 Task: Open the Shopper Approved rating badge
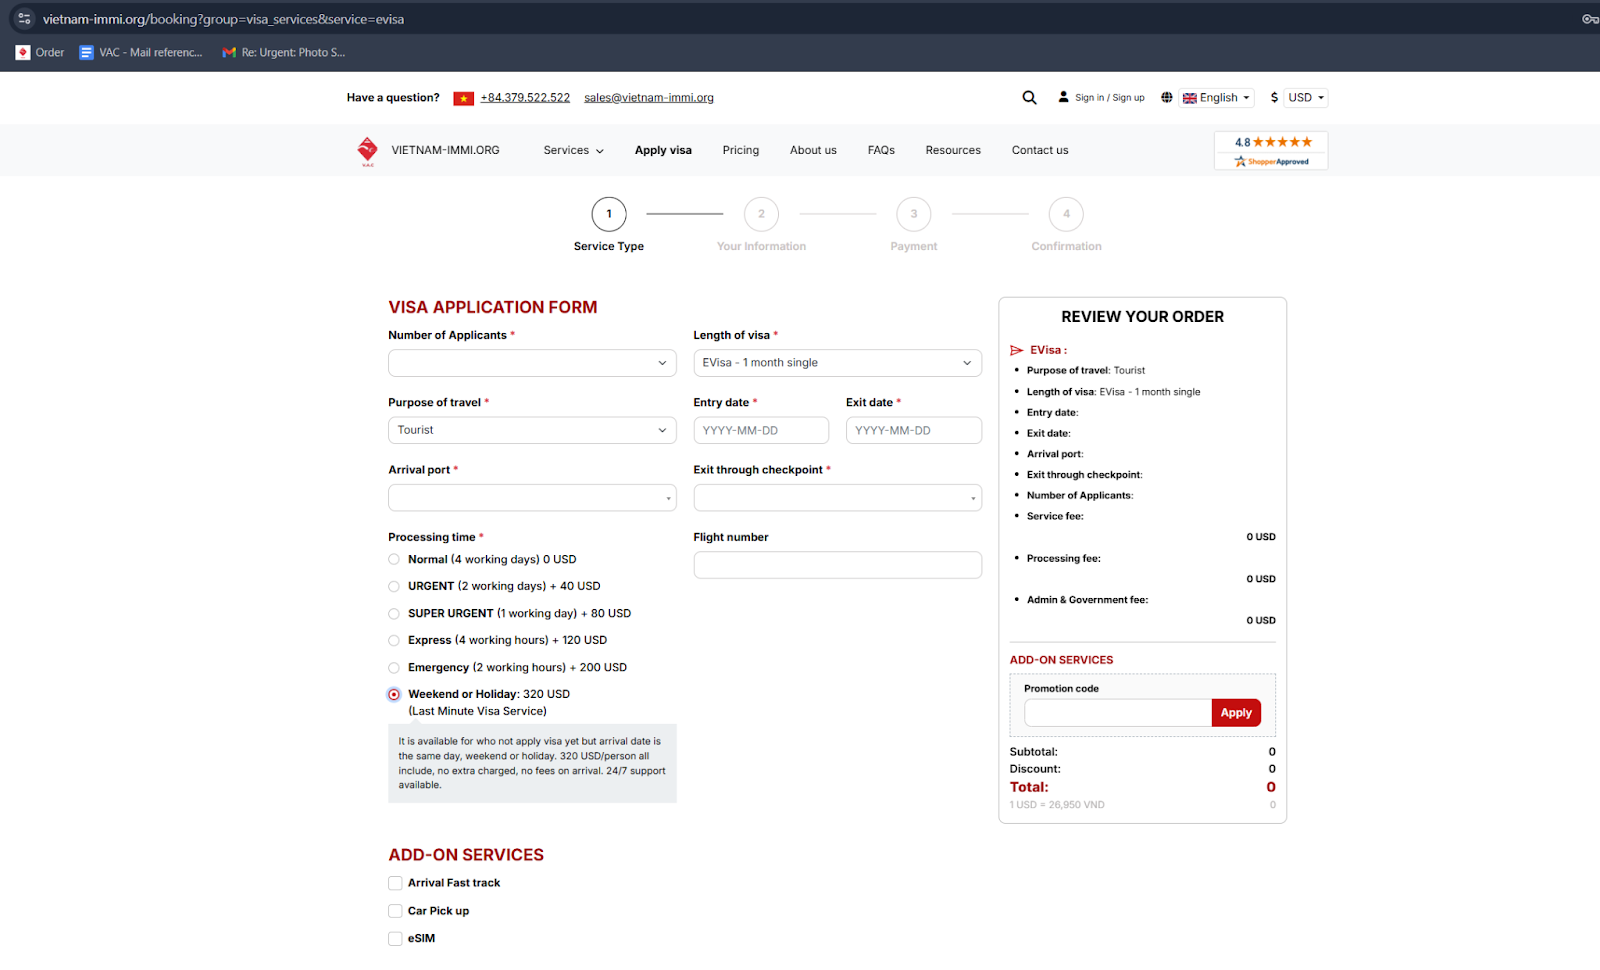pos(1271,151)
